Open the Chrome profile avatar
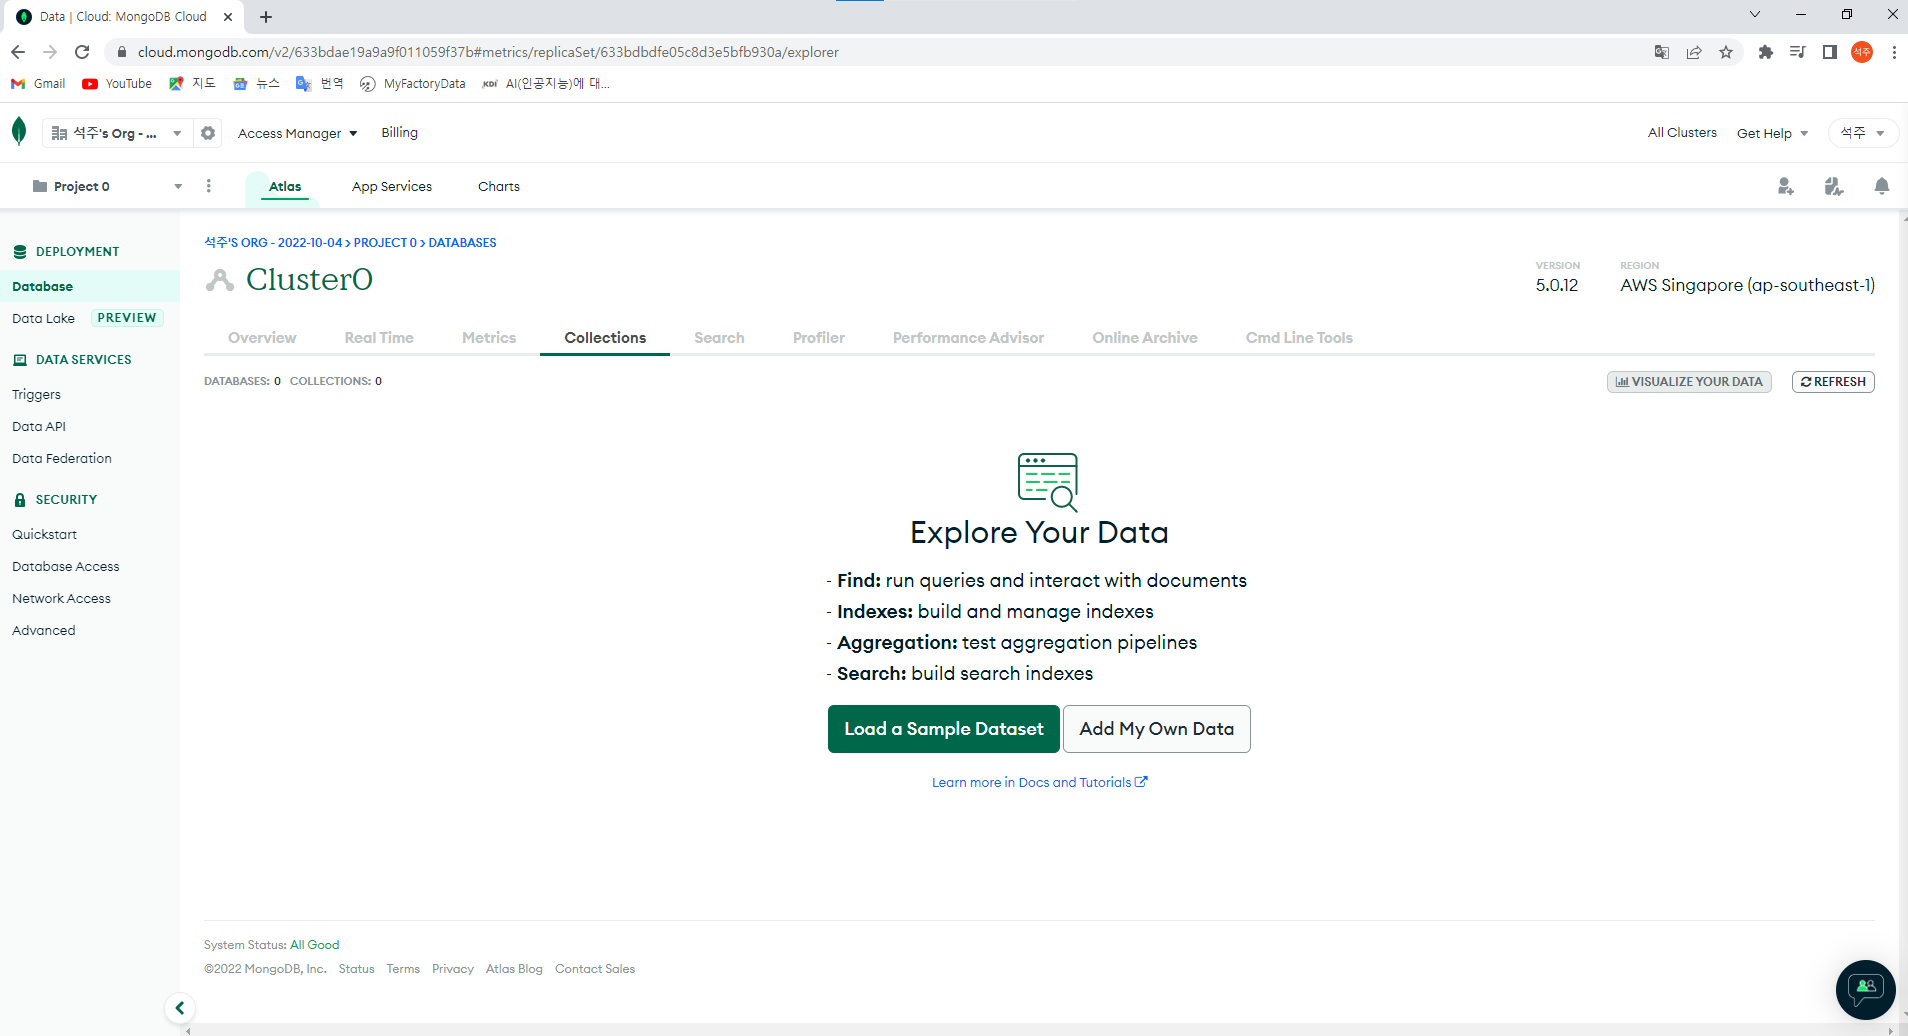This screenshot has height=1036, width=1908. 1862,52
